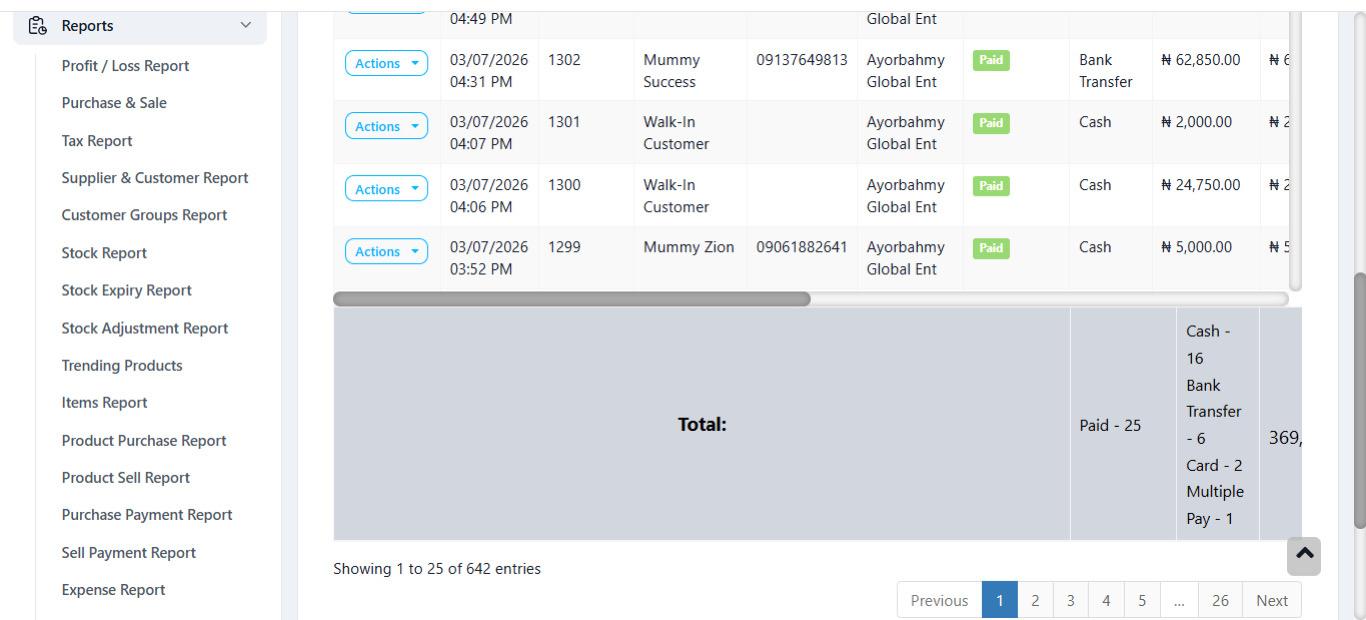The height and width of the screenshot is (620, 1366).
Task: Go to pagination page 5
Action: (x=1142, y=600)
